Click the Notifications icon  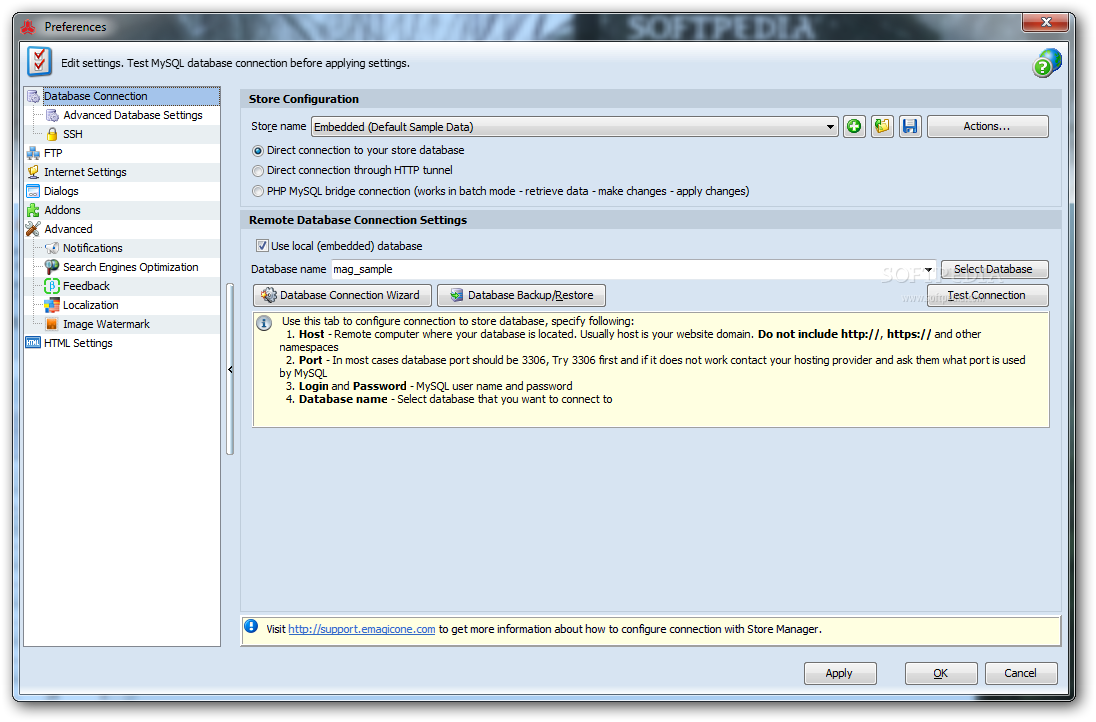point(52,248)
